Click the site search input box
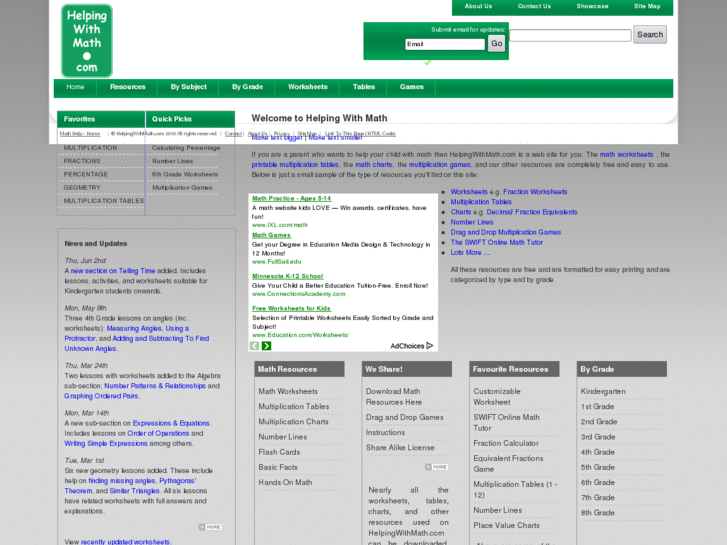This screenshot has height=545, width=727. 571,35
